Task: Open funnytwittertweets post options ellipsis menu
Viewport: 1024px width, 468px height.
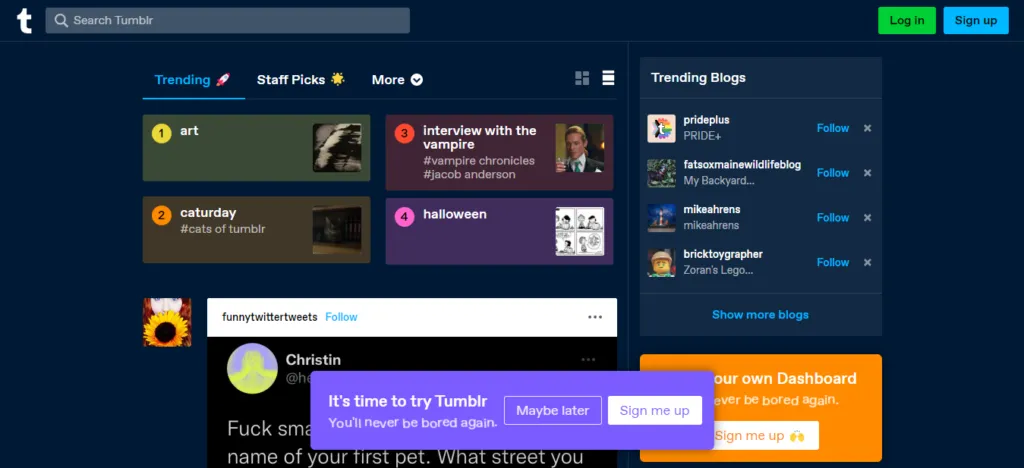Action: 595,317
